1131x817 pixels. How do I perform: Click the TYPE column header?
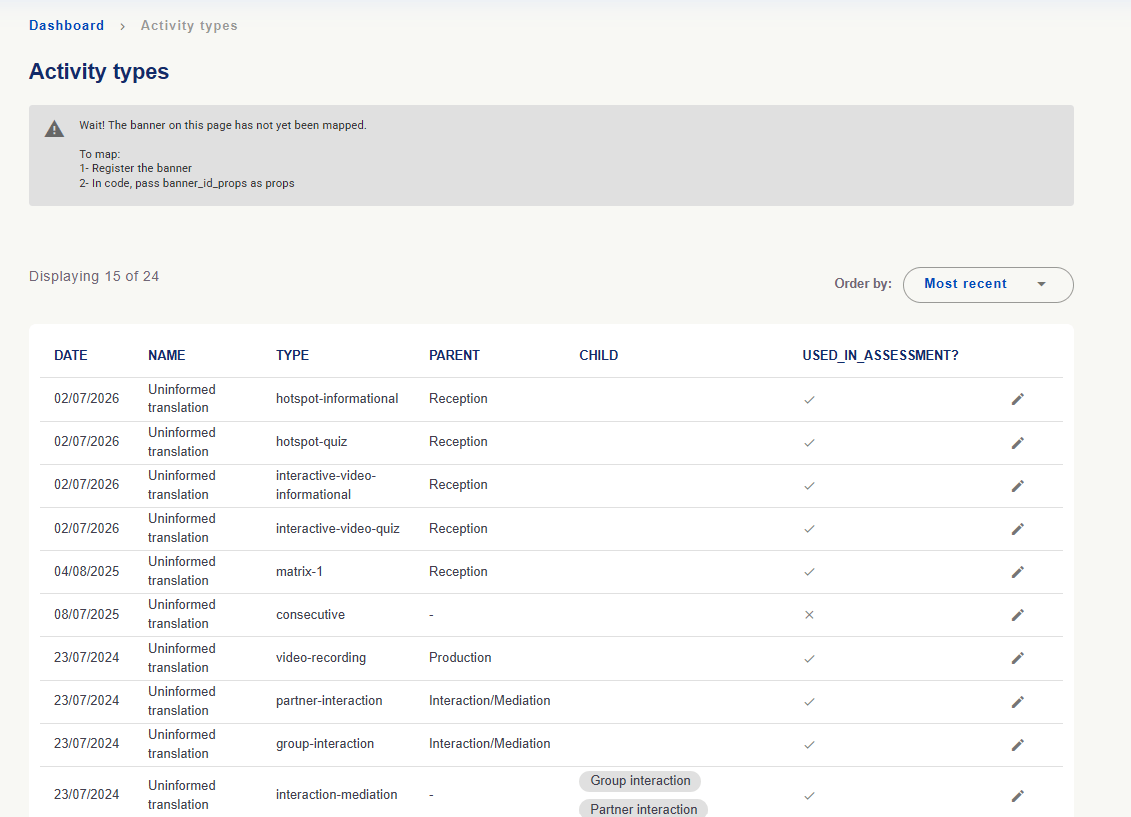tap(292, 355)
